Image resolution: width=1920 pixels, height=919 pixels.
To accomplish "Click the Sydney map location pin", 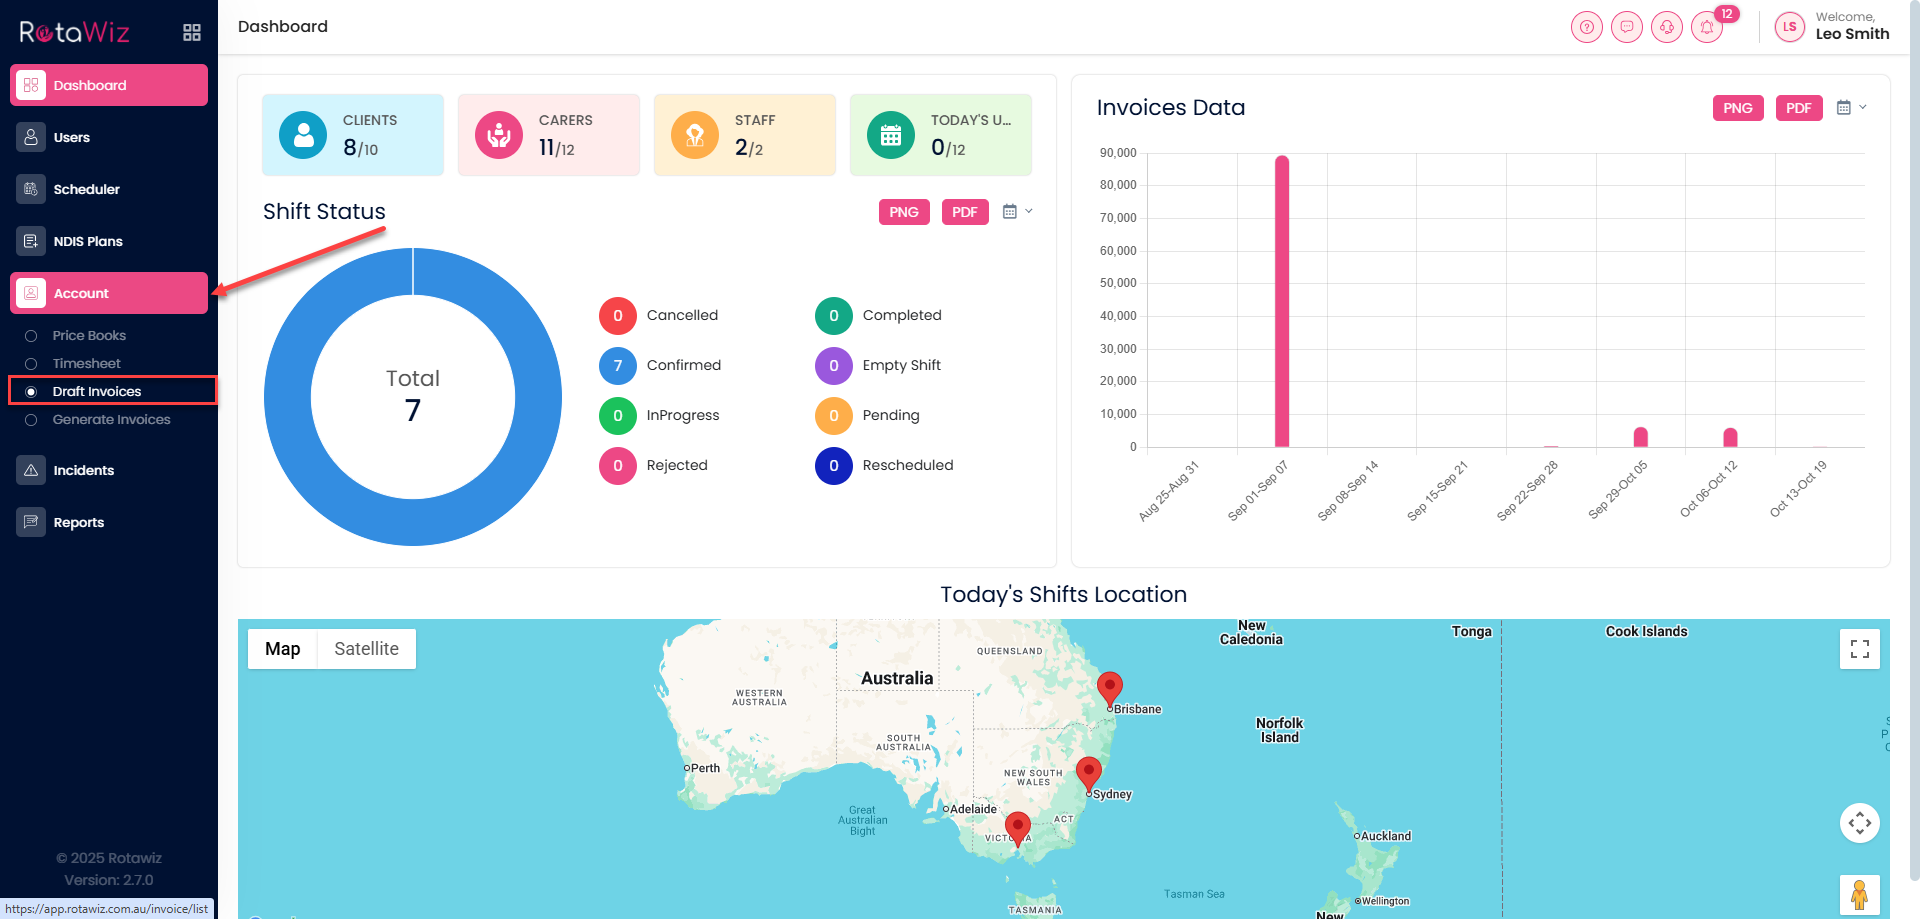I will click(1088, 772).
